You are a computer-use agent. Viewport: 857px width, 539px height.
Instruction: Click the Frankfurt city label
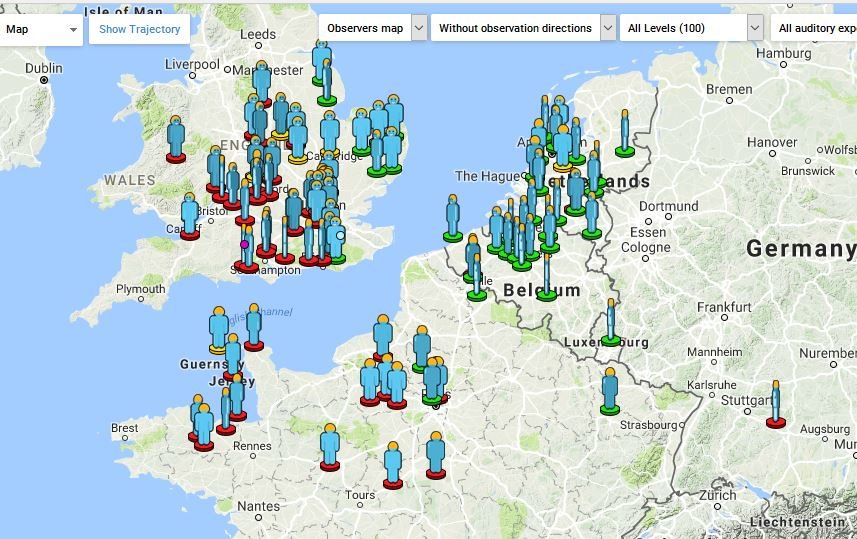724,307
